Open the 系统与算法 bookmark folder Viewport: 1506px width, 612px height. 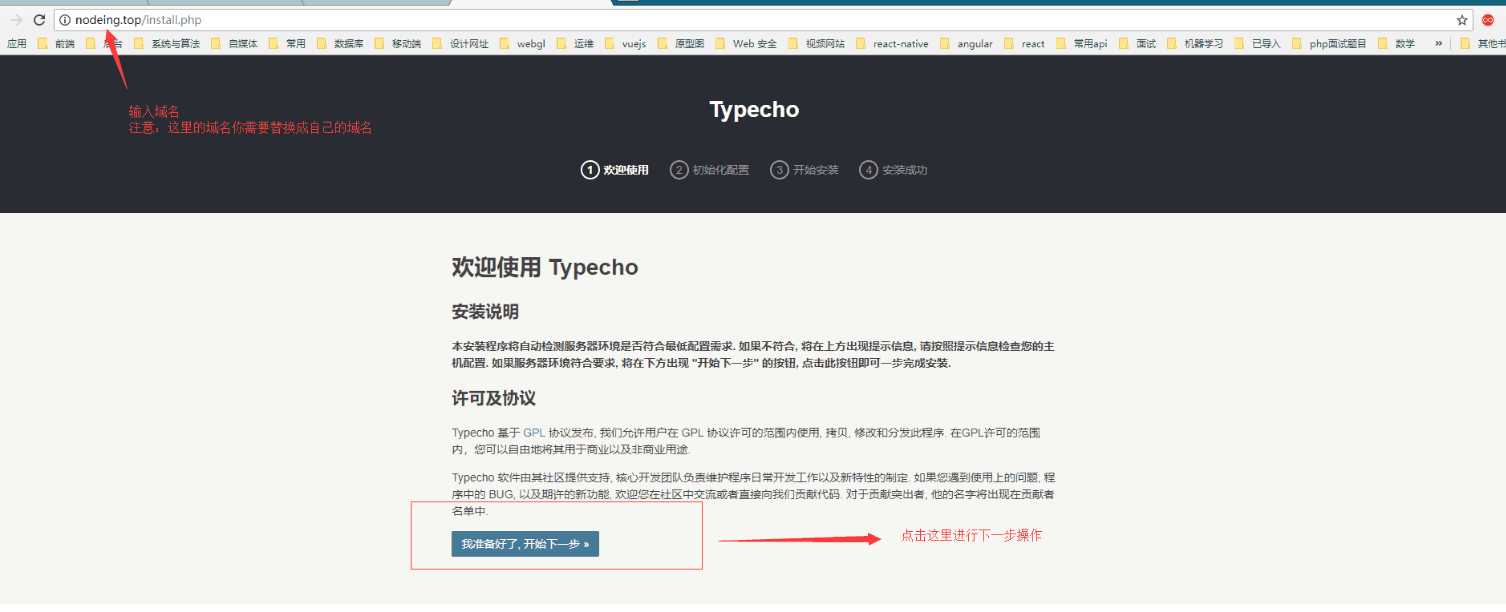click(x=167, y=44)
